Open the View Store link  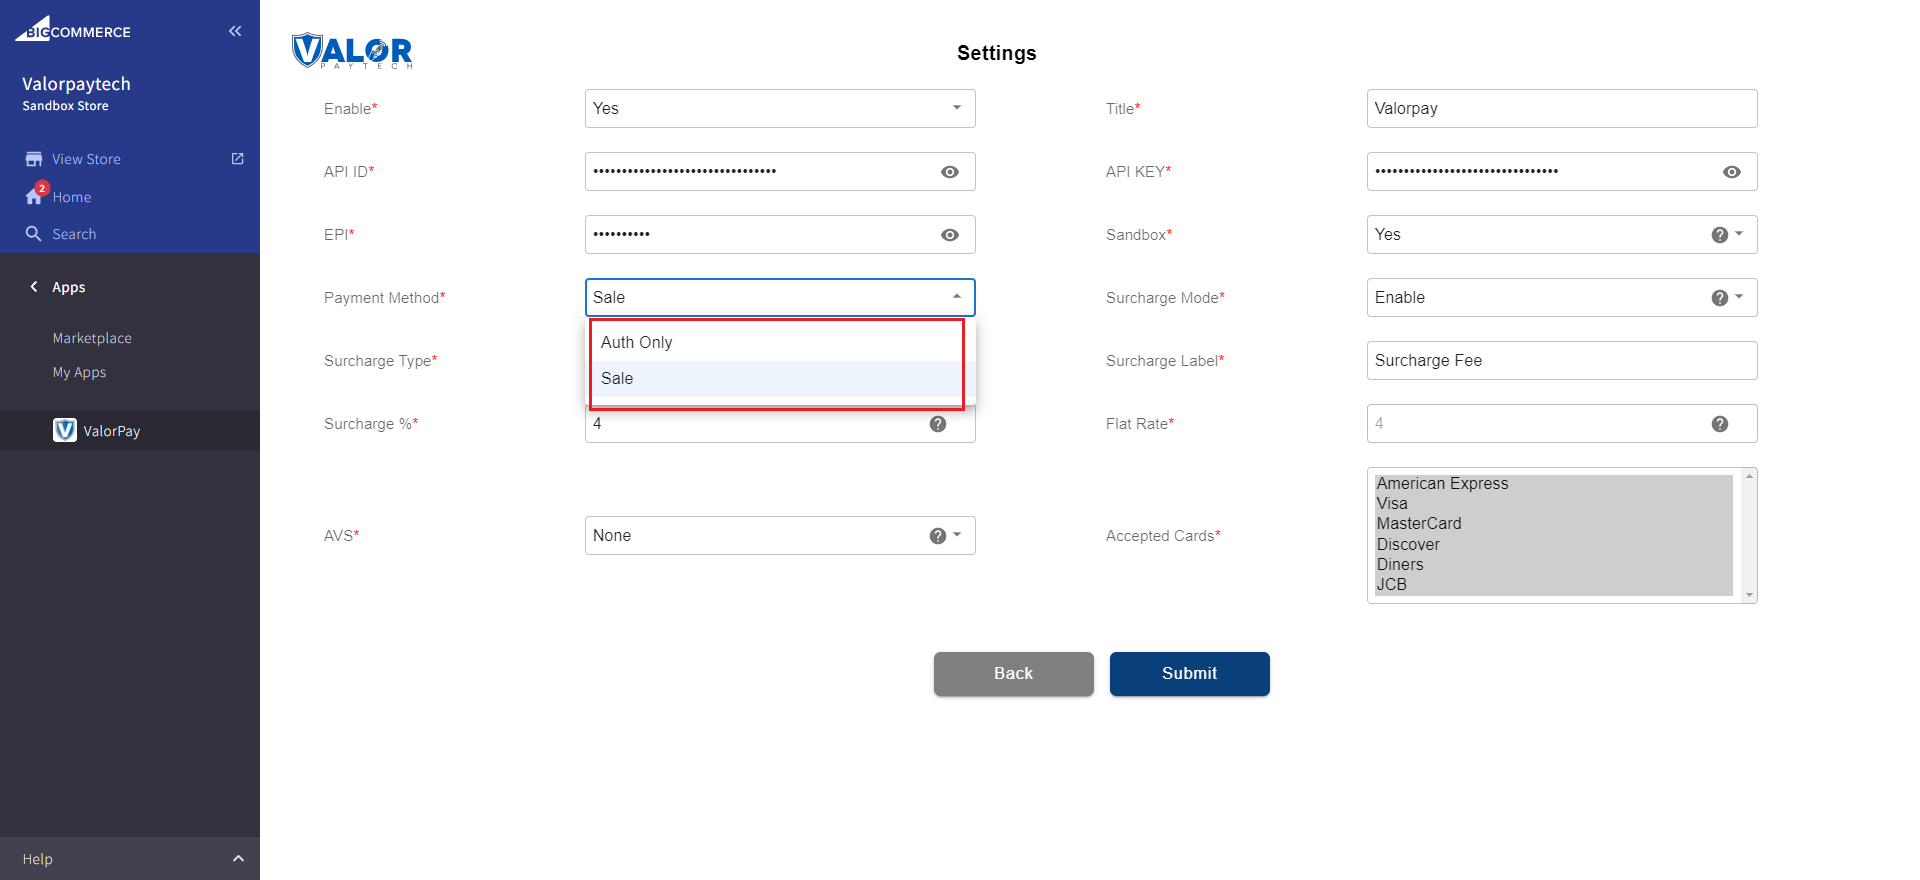click(86, 159)
